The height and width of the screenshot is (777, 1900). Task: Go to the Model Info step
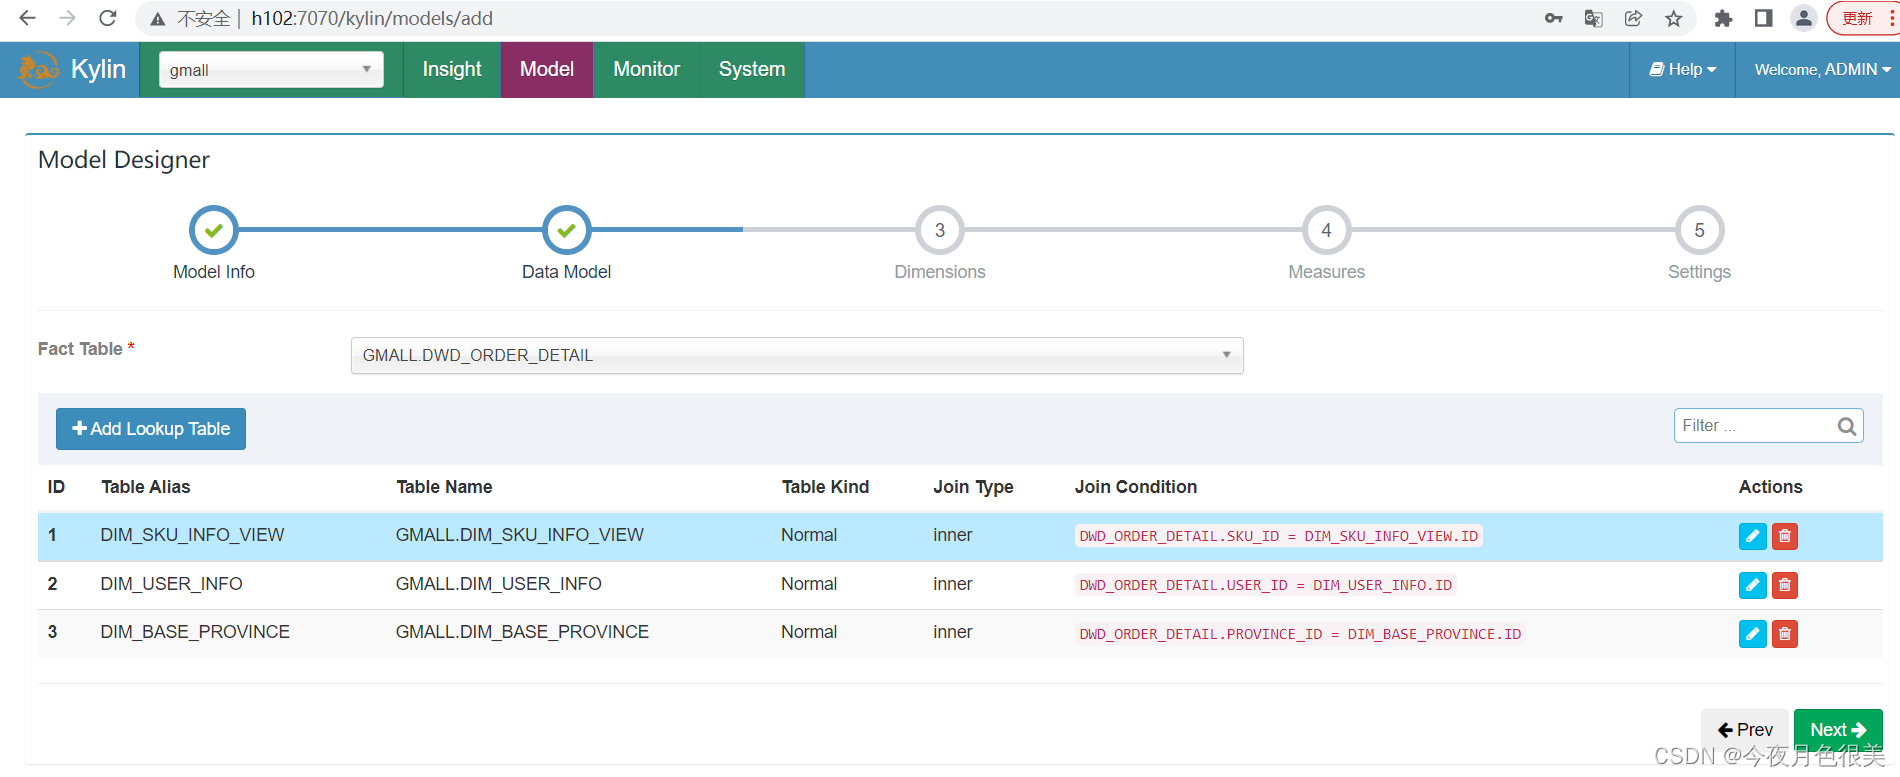[x=214, y=230]
